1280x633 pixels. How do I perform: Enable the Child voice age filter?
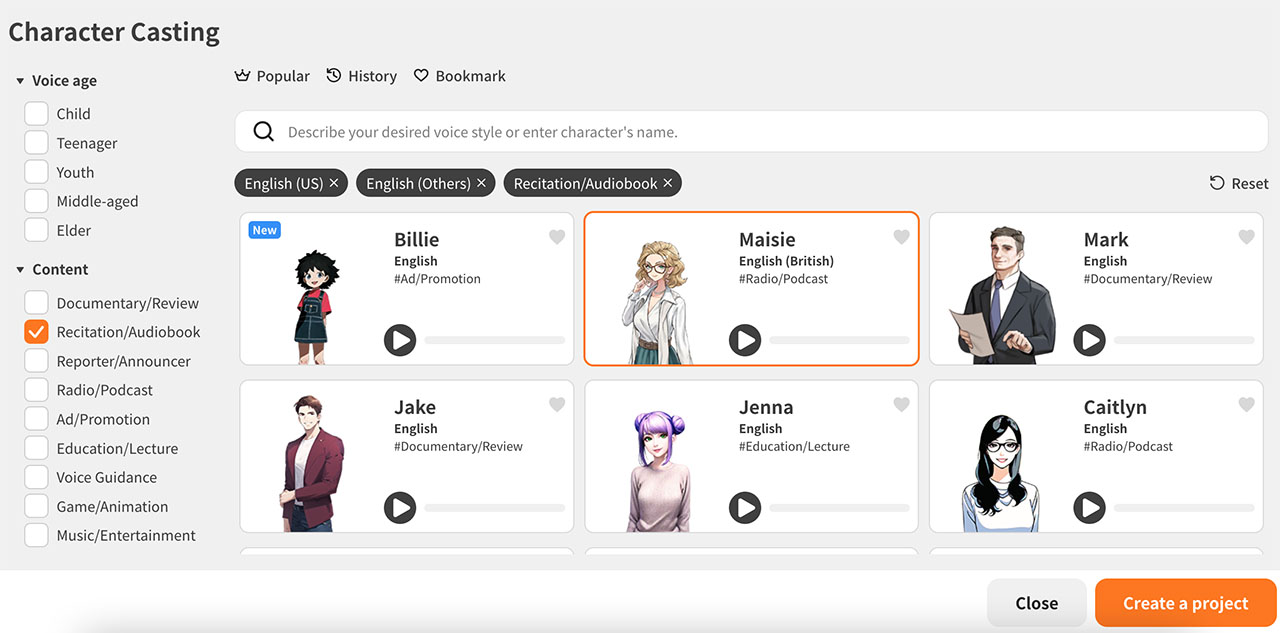pyautogui.click(x=36, y=113)
